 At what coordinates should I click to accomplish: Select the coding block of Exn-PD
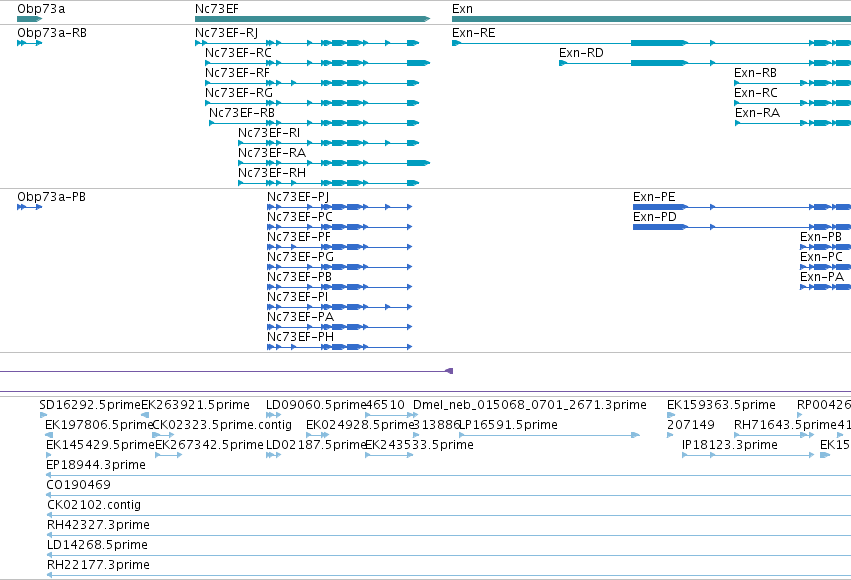click(660, 227)
